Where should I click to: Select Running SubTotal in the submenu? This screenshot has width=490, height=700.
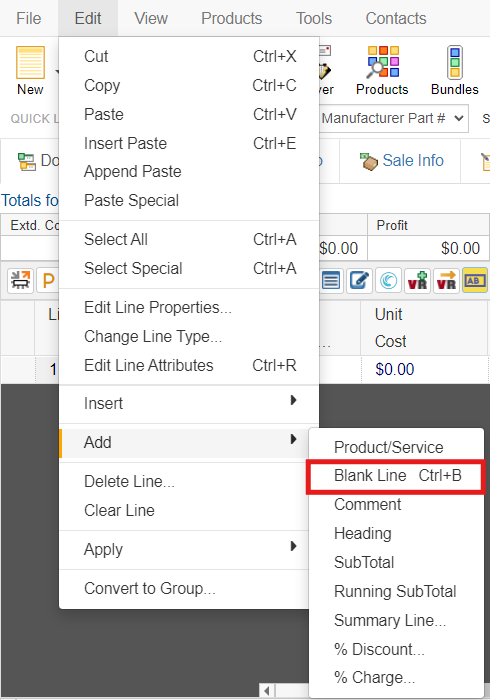[395, 592]
